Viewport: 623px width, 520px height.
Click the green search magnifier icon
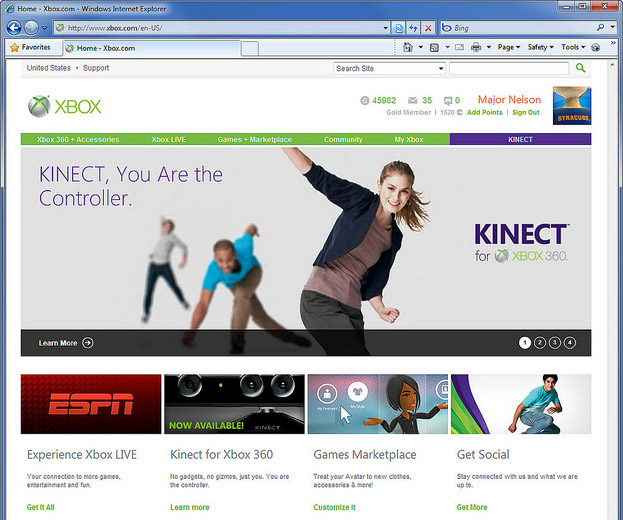point(580,68)
